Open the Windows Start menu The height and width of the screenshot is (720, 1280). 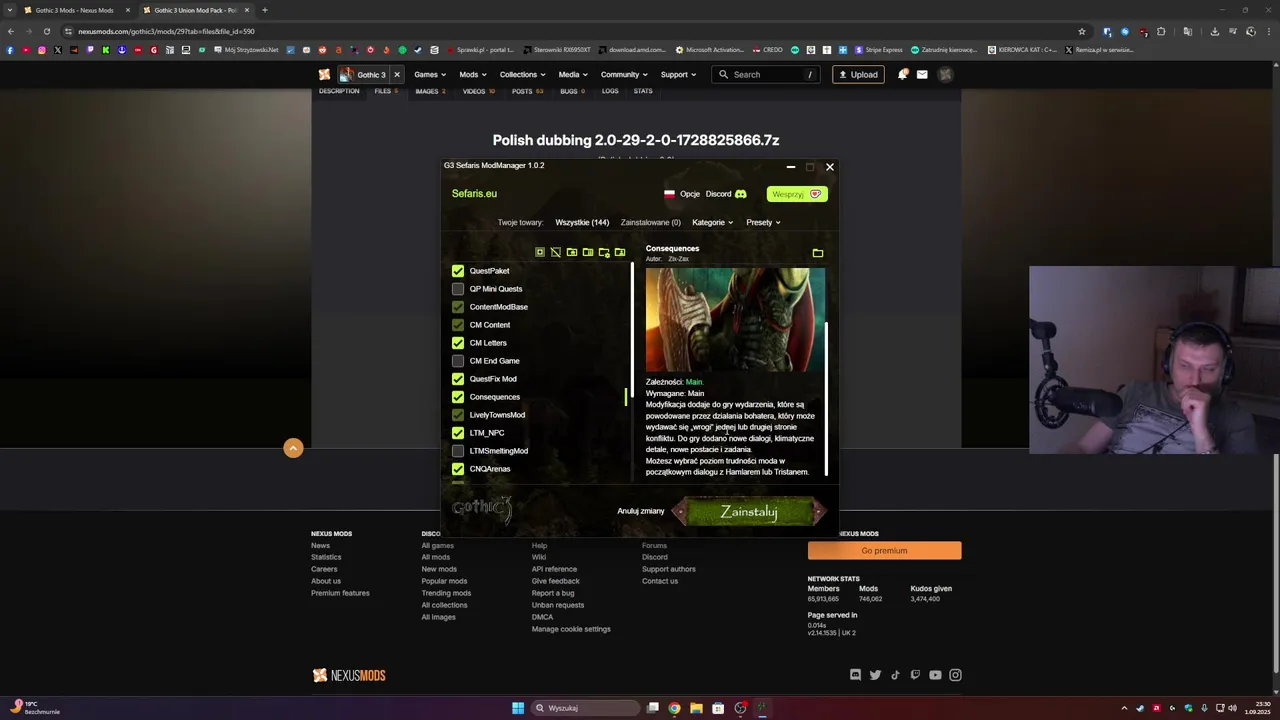[x=518, y=708]
